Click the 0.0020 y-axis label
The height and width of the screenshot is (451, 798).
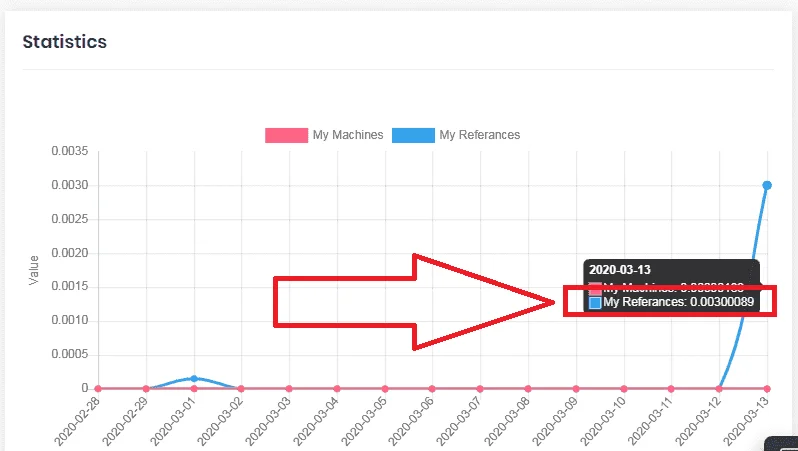point(70,253)
